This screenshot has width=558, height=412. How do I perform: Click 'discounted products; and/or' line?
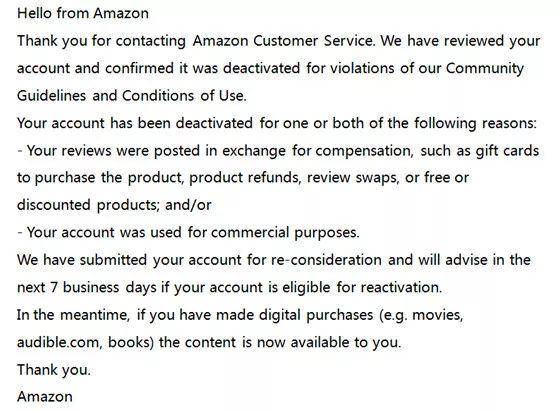pyautogui.click(x=114, y=205)
